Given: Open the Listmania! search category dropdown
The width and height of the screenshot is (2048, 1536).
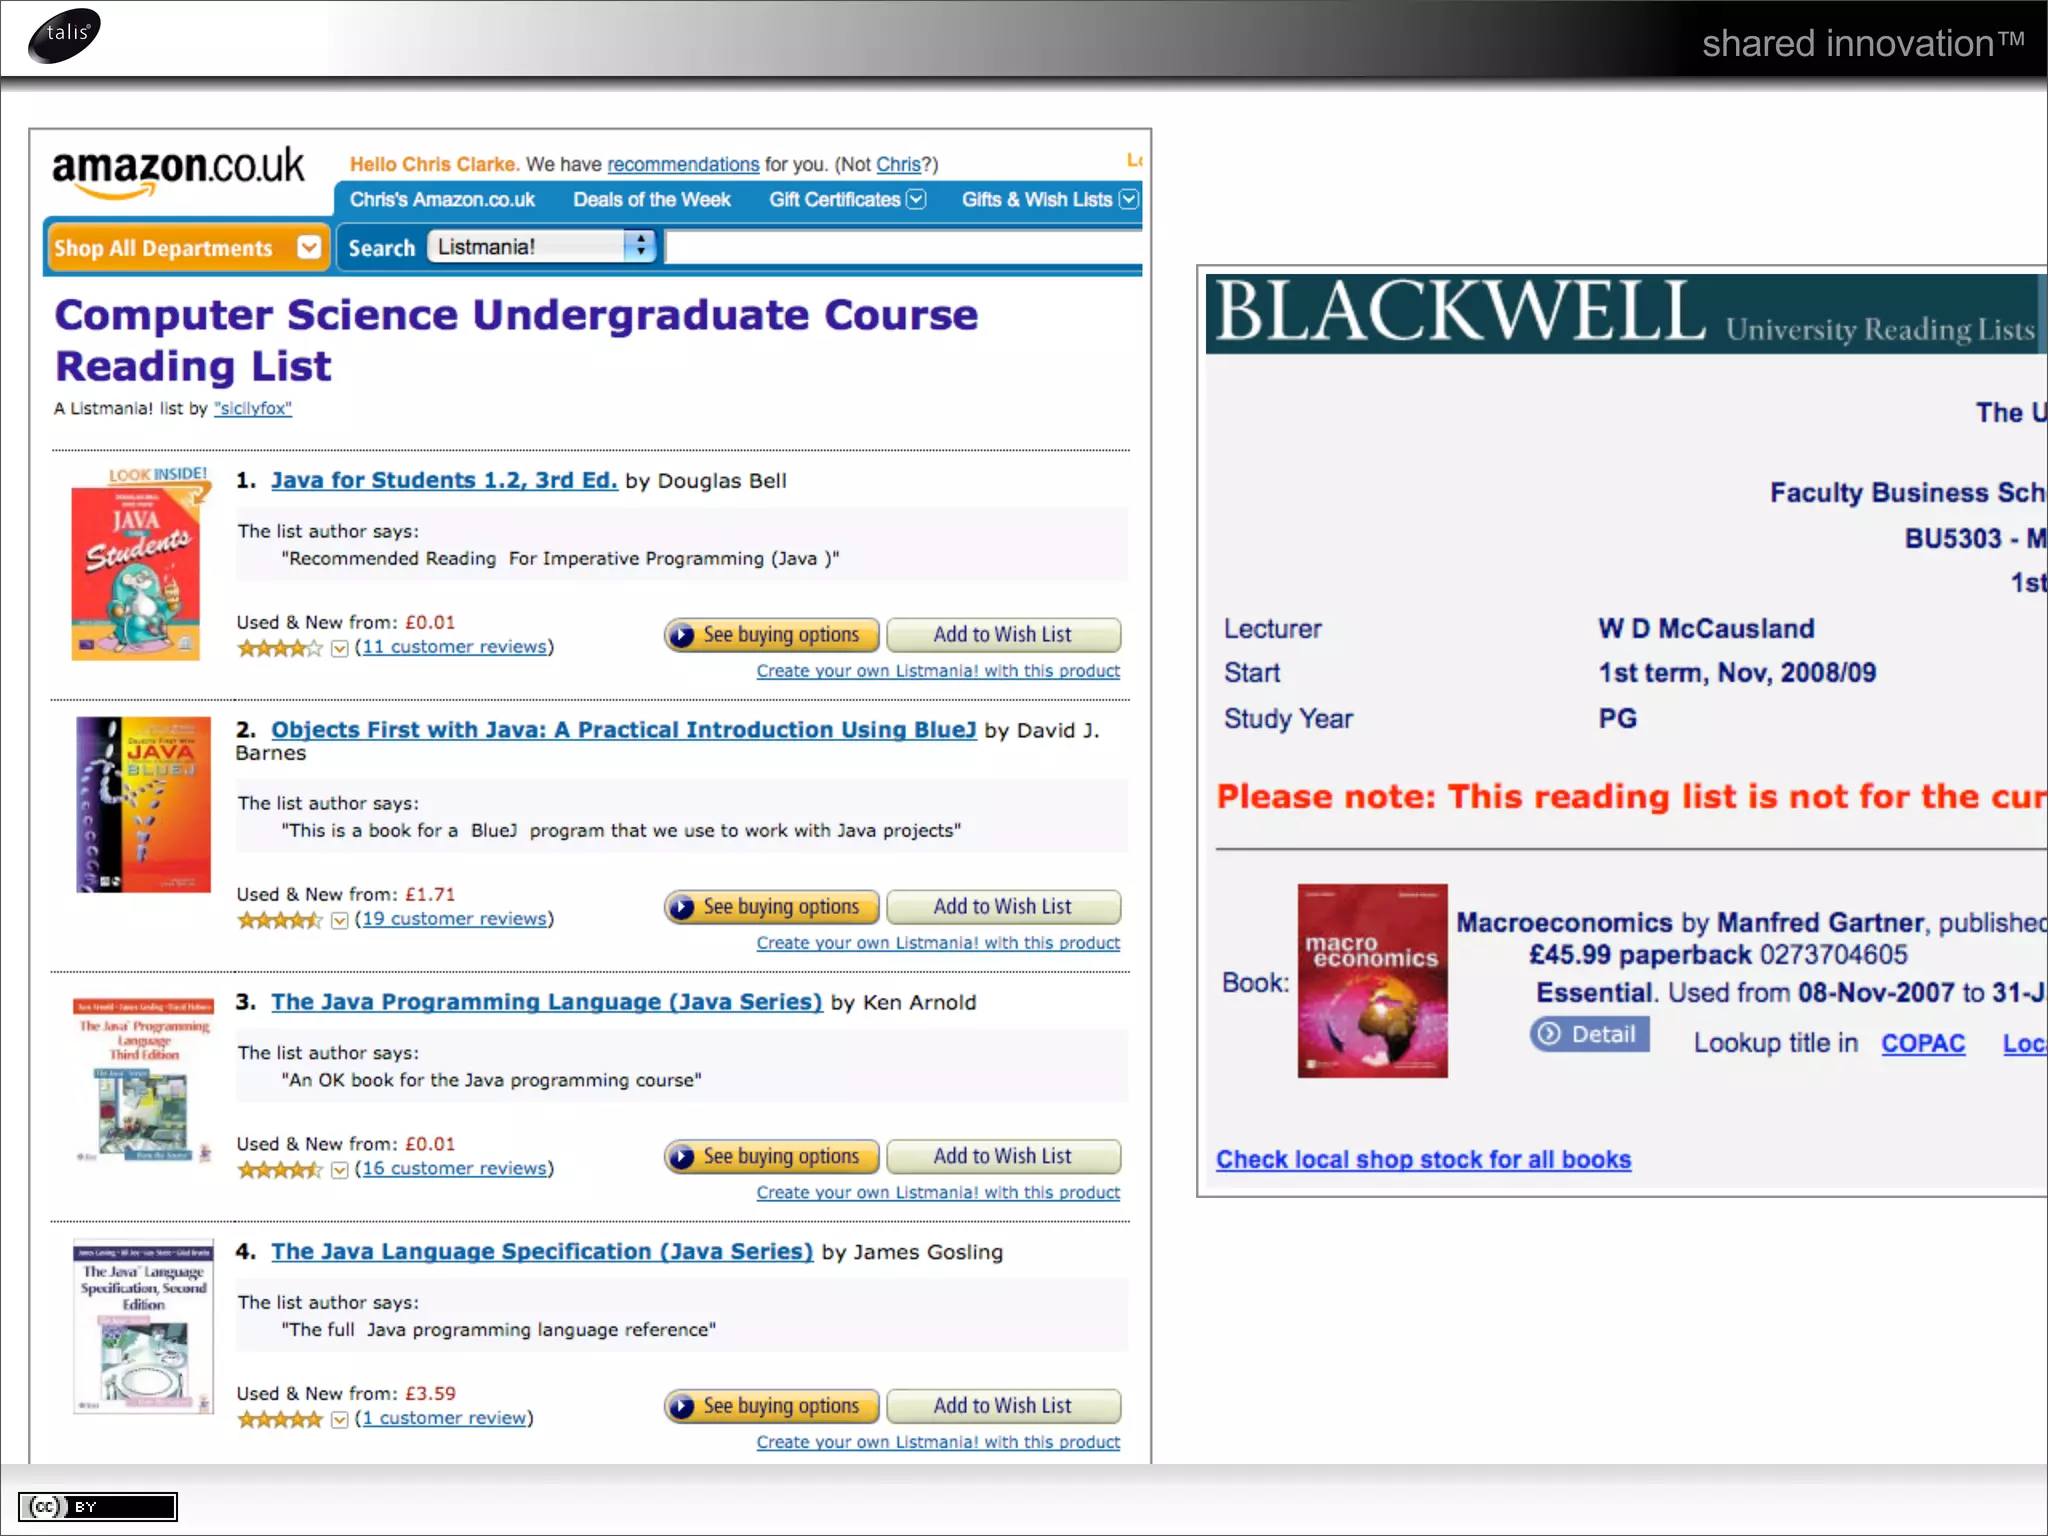Looking at the screenshot, I should 541,246.
